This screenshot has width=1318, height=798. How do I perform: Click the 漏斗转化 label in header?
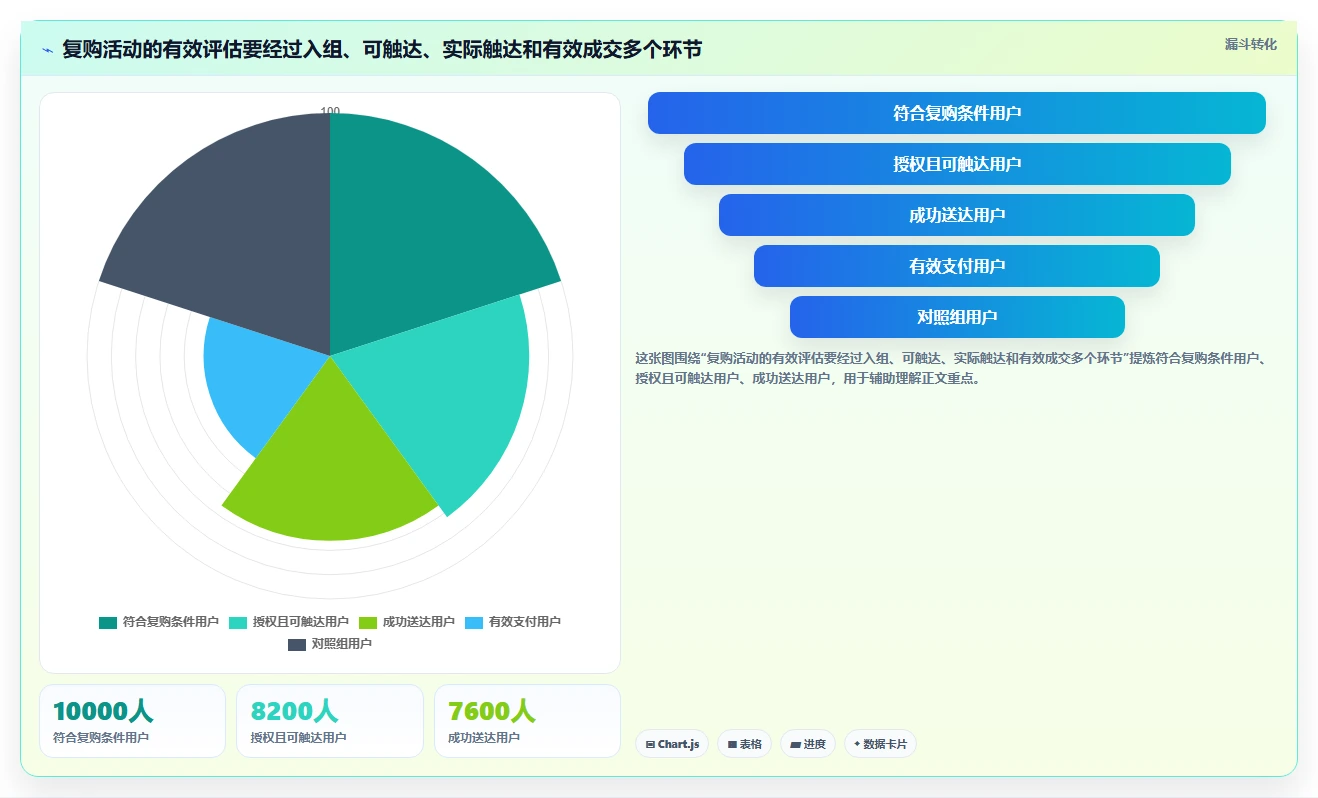coord(1251,44)
